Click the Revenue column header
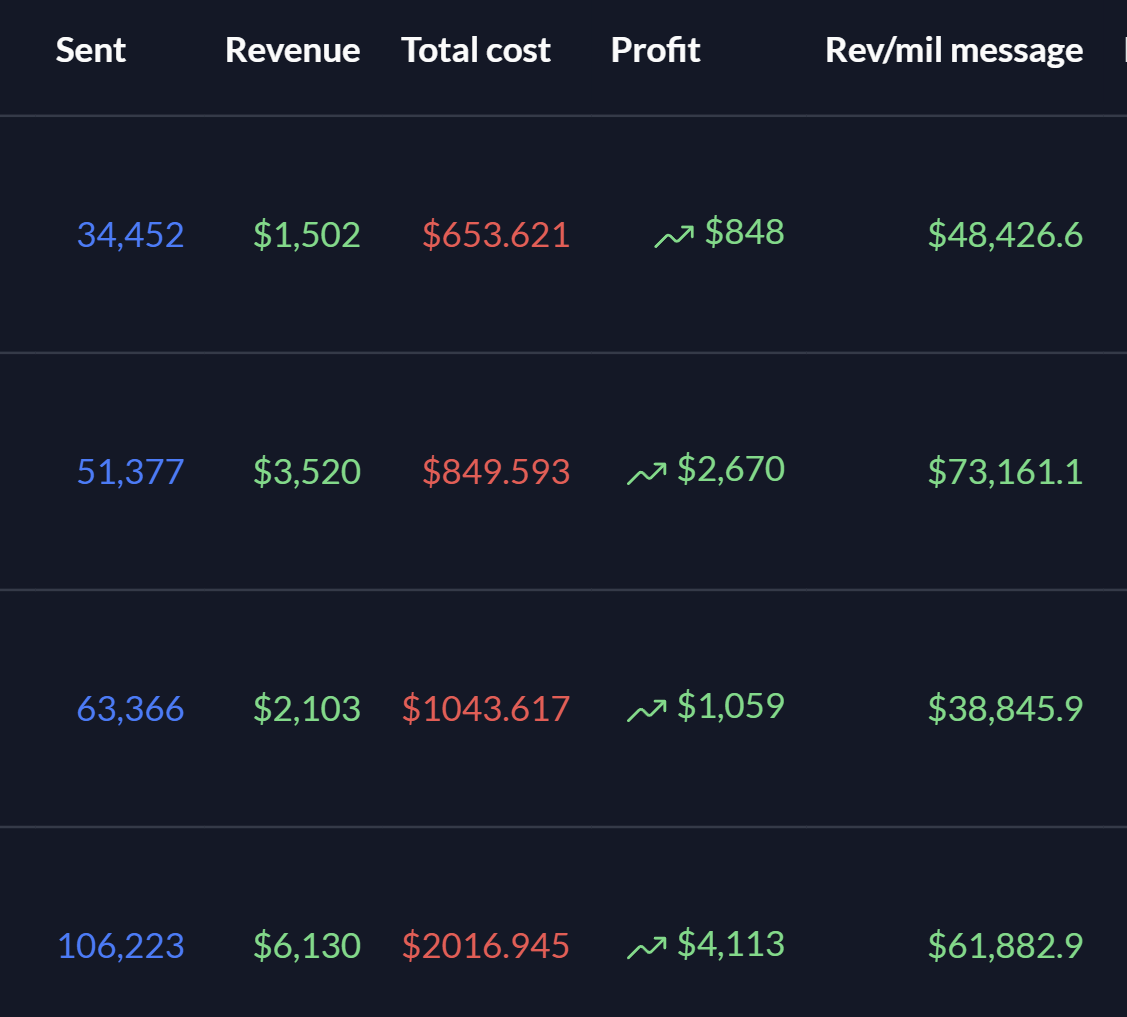Screen dimensions: 1127x1017 click(x=293, y=50)
